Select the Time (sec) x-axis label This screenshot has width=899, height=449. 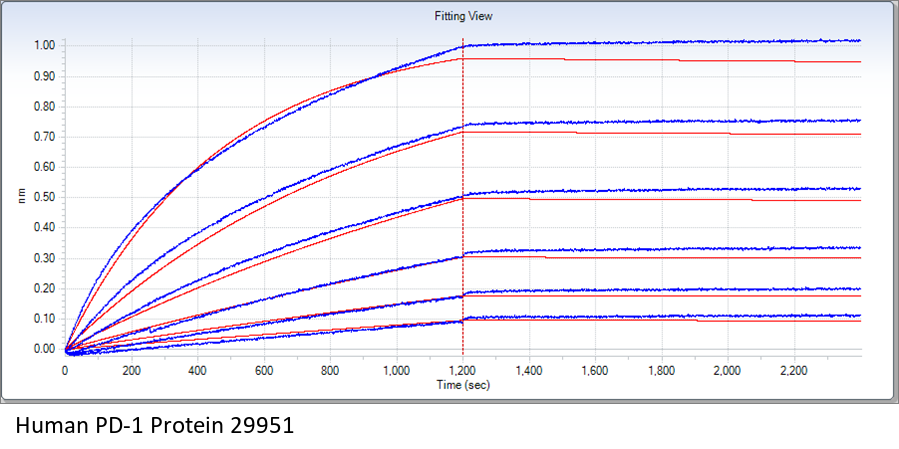(x=462, y=384)
